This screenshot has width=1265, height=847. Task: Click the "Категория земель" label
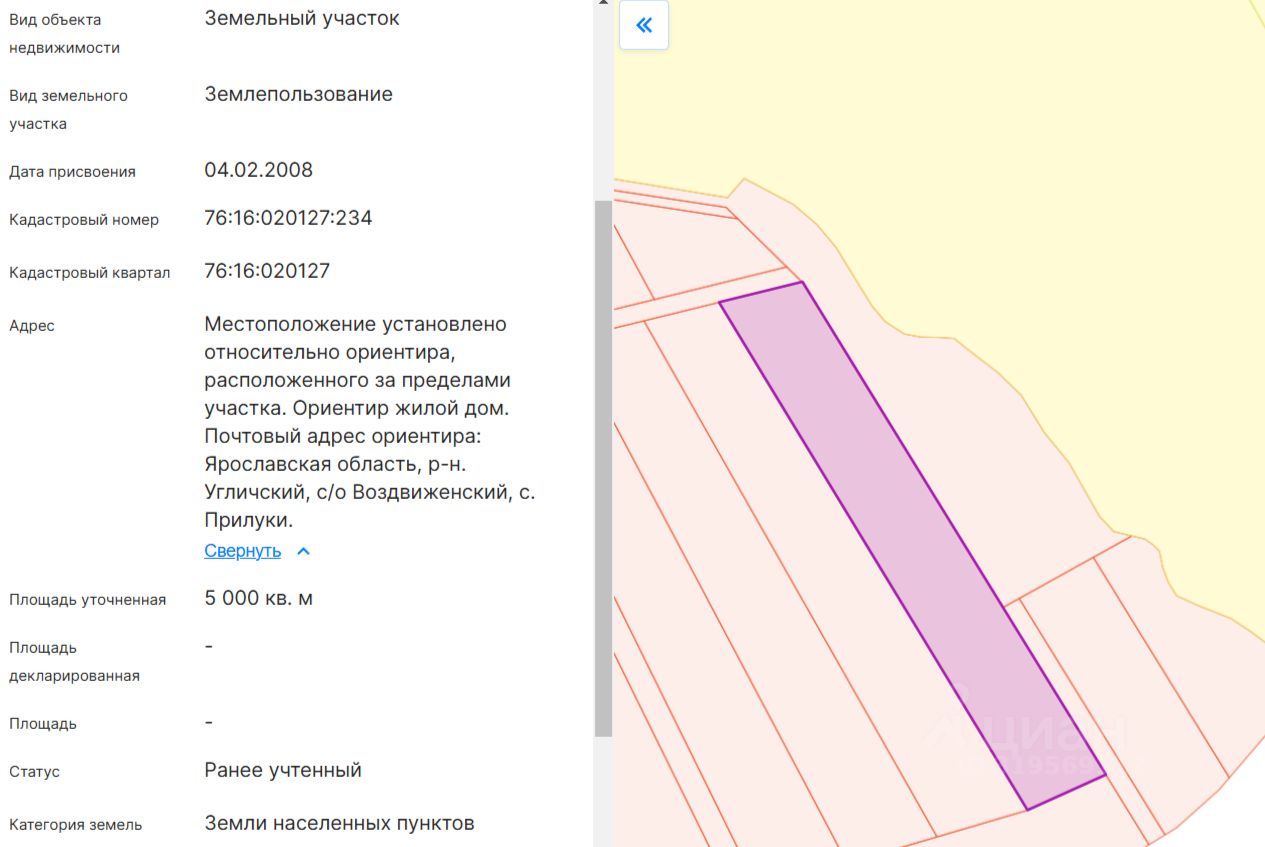(x=76, y=825)
